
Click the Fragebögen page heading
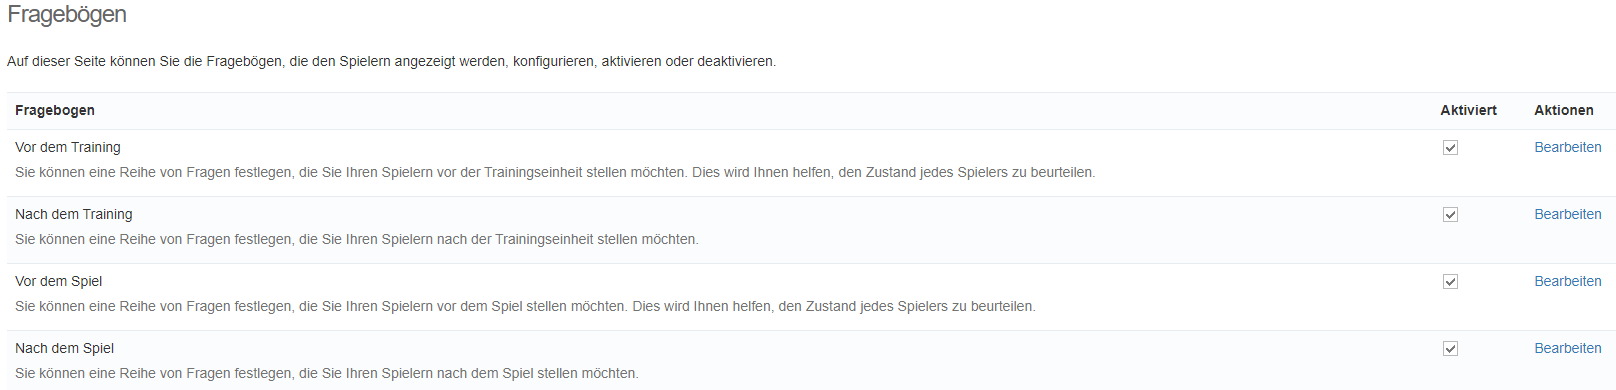(67, 15)
